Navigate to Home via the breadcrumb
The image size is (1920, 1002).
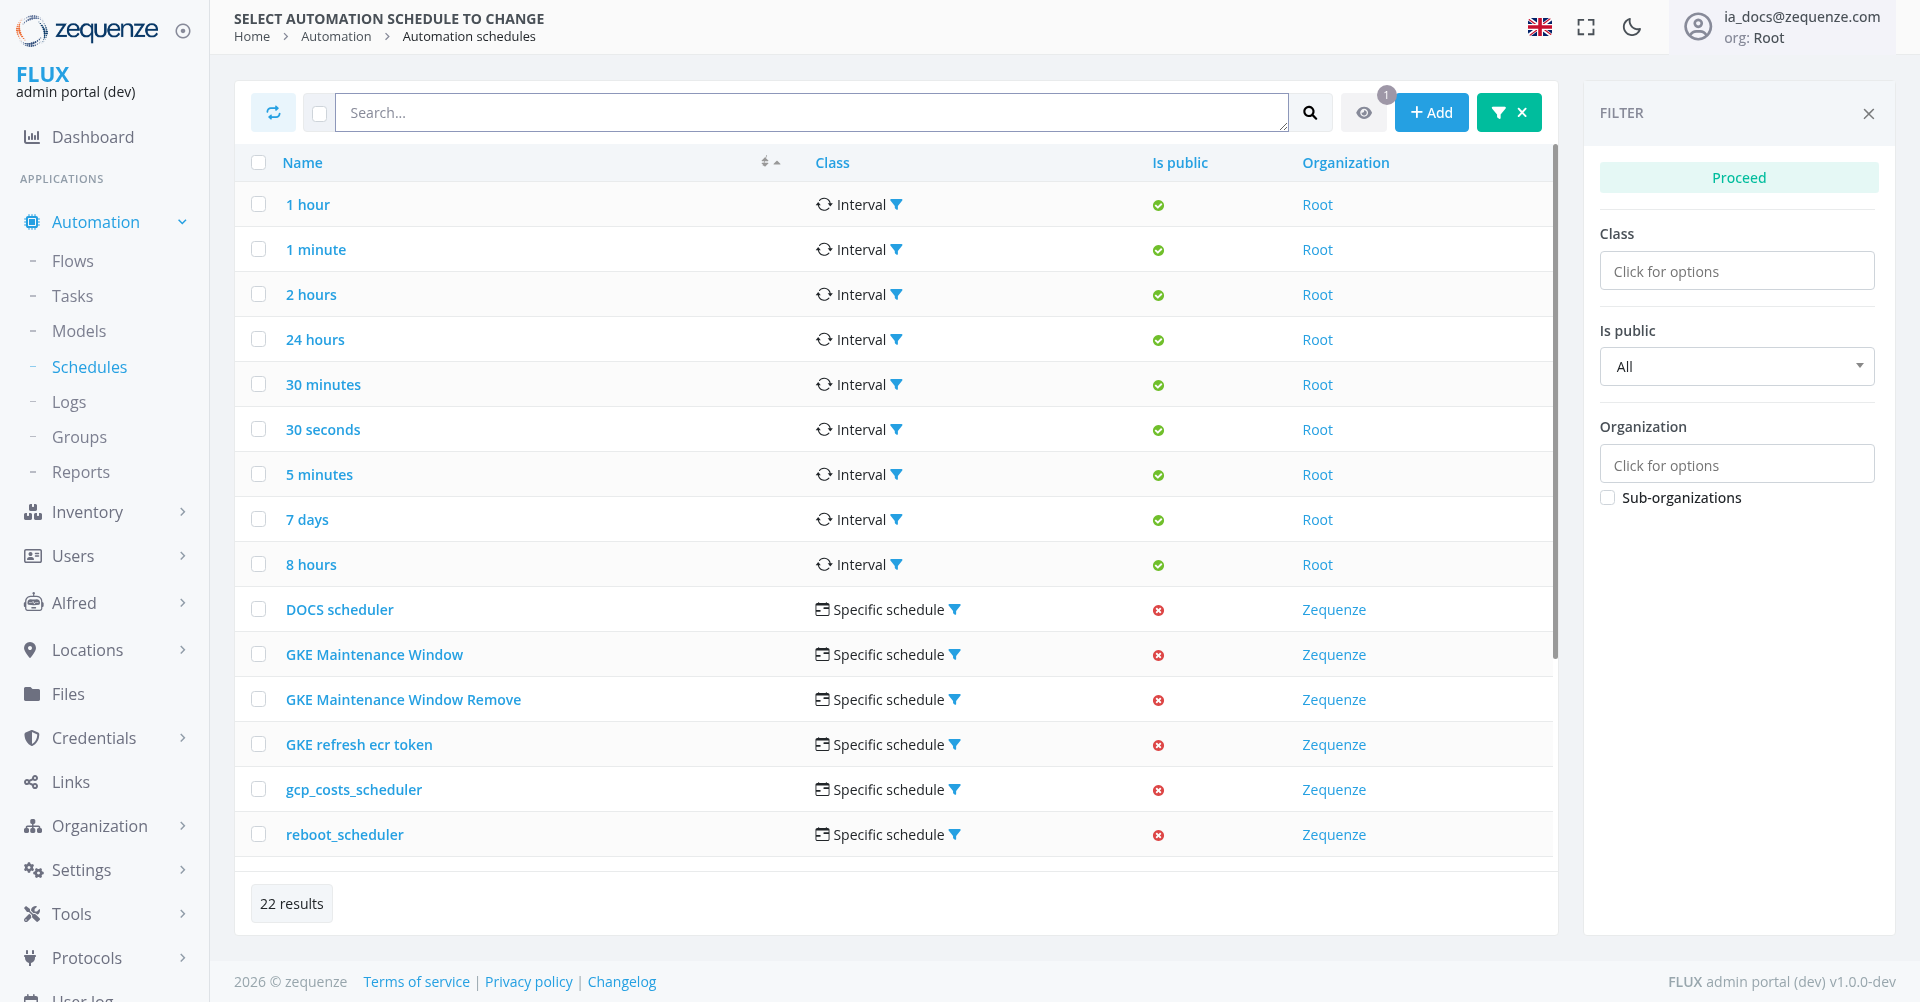point(250,36)
